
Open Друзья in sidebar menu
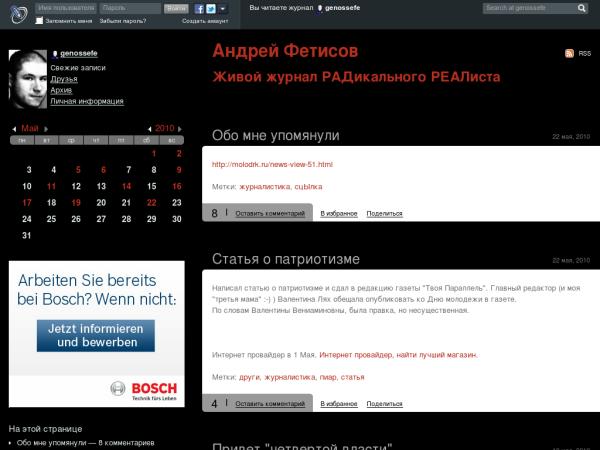click(64, 79)
